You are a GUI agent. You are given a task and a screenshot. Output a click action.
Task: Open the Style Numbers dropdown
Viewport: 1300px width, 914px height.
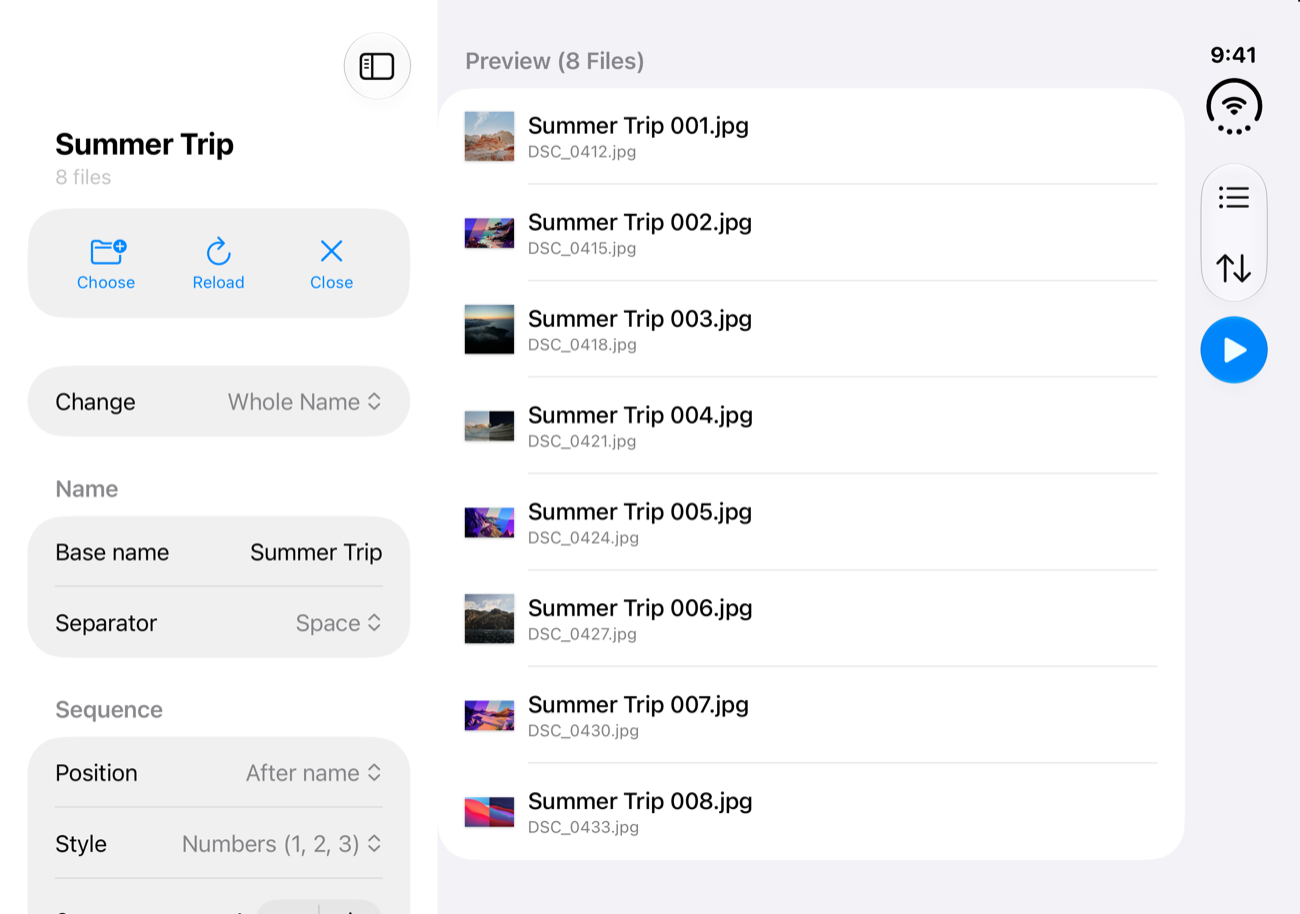coord(219,844)
